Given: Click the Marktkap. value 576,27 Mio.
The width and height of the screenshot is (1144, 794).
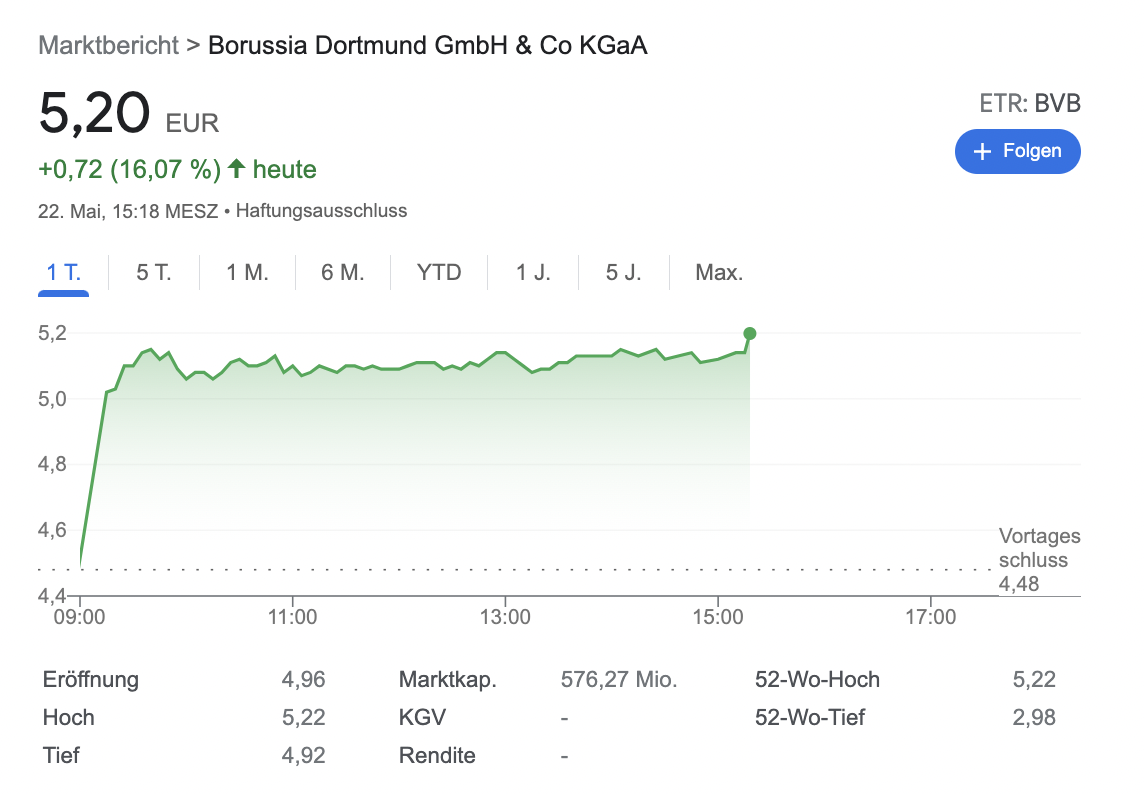Looking at the screenshot, I should [619, 680].
